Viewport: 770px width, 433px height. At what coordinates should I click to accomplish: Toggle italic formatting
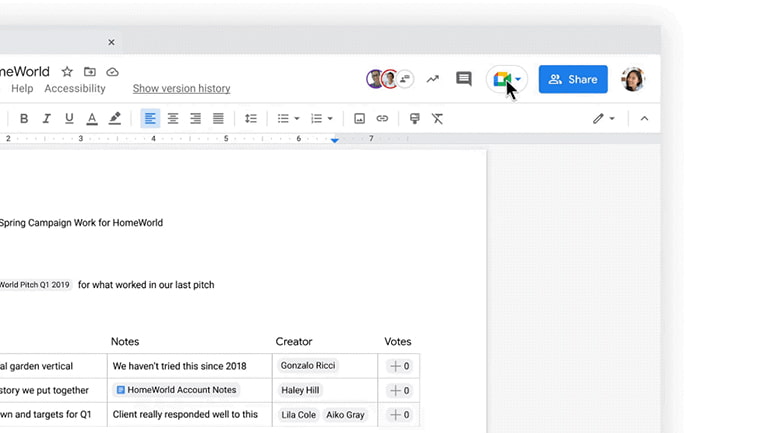tap(46, 118)
